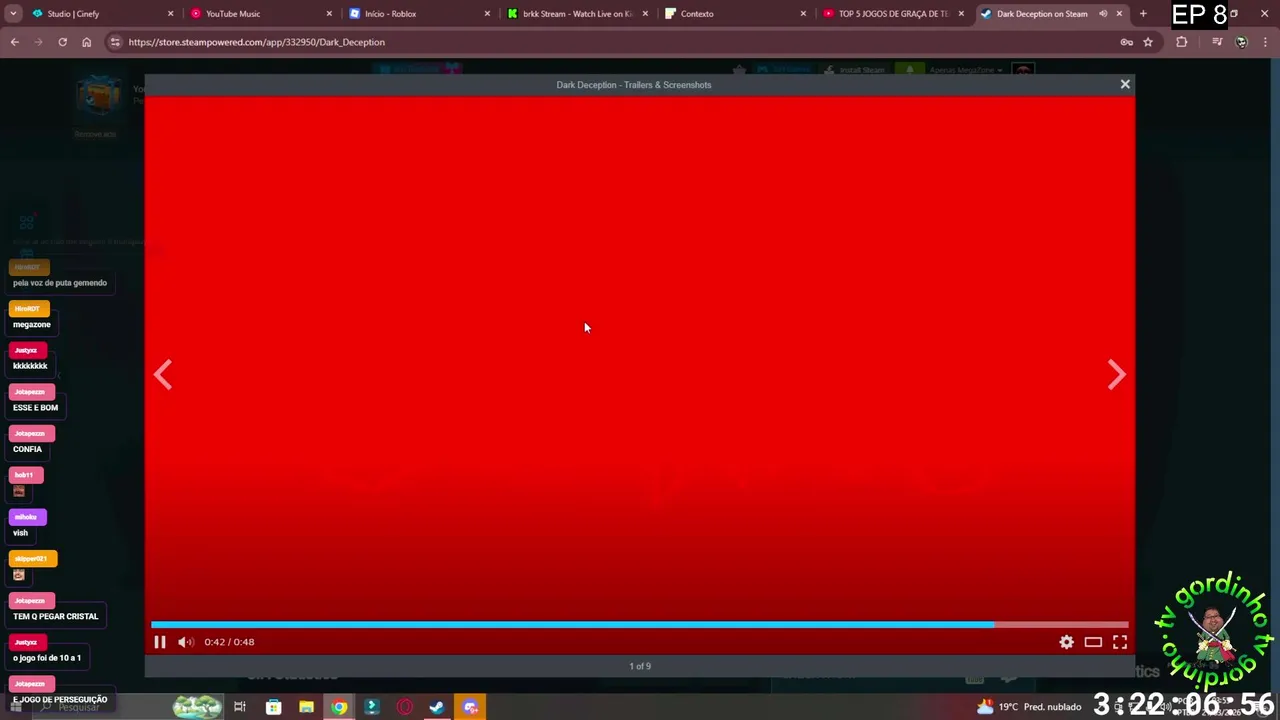Screen dimensions: 1280x720
Task: Open Chrome profile avatar
Action: point(1242,42)
